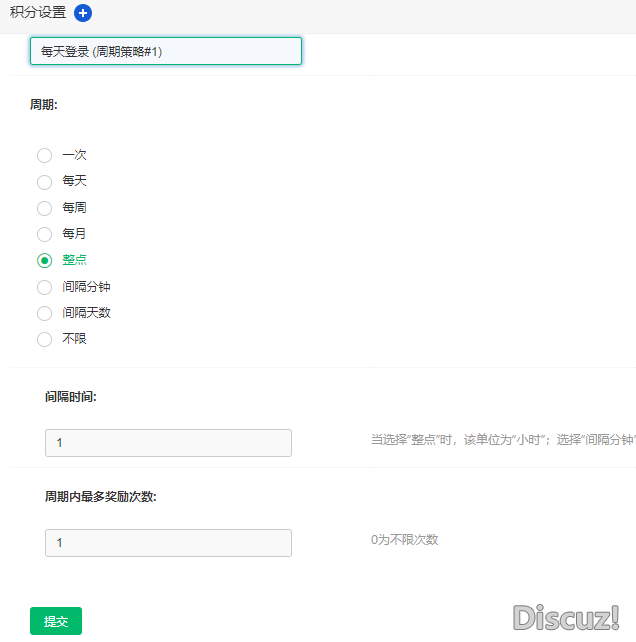Image resolution: width=636 pixels, height=642 pixels.
Task: Focus the 每天登录 (周期策略#1) name field
Action: click(166, 51)
